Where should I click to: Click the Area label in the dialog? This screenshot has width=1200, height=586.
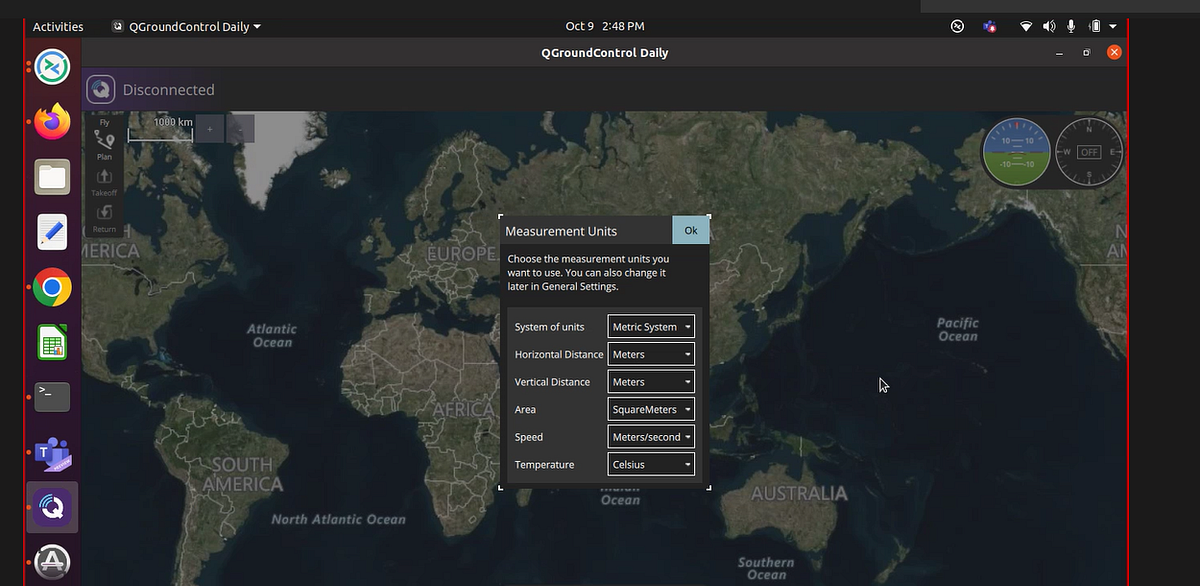(525, 410)
